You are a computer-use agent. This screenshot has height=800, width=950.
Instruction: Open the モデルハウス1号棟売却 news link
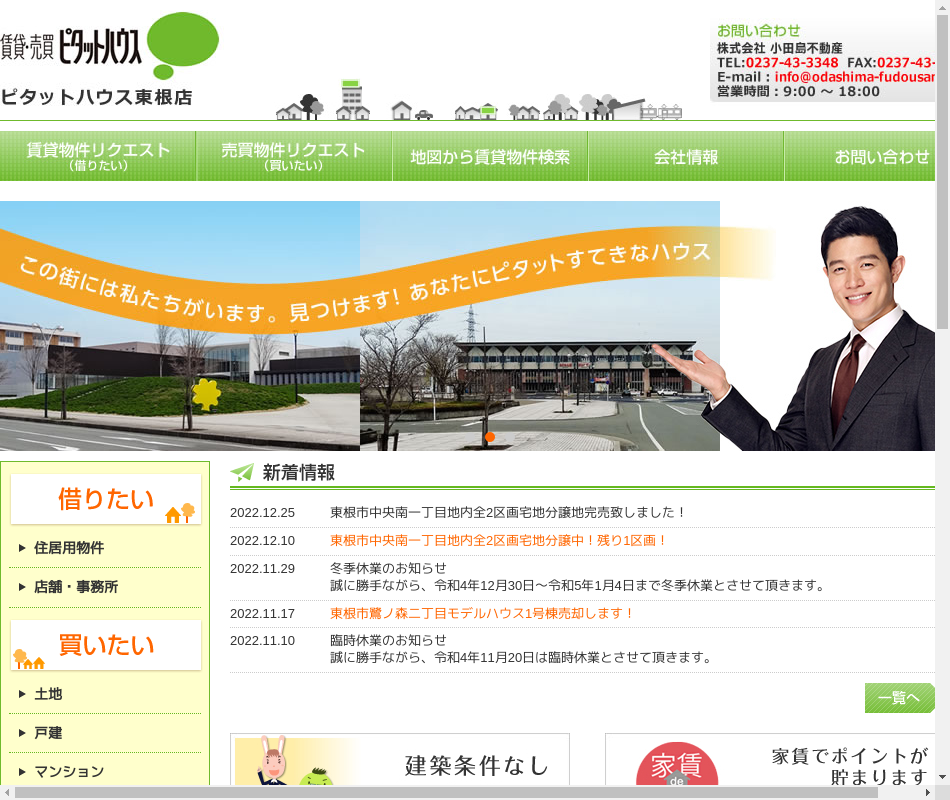[482, 613]
